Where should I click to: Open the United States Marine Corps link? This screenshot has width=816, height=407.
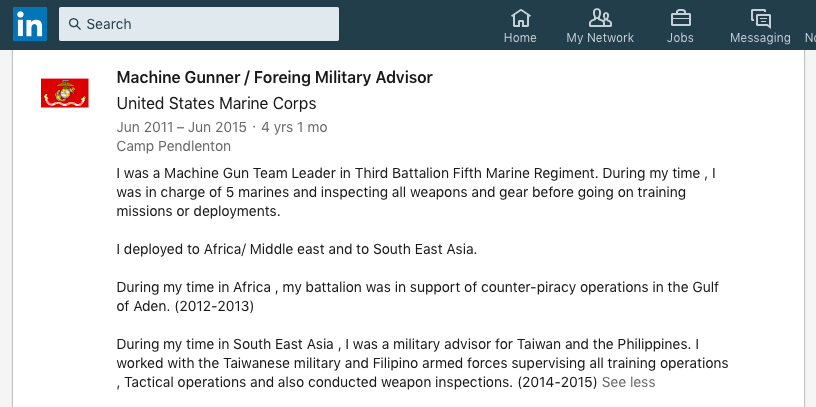[x=216, y=103]
